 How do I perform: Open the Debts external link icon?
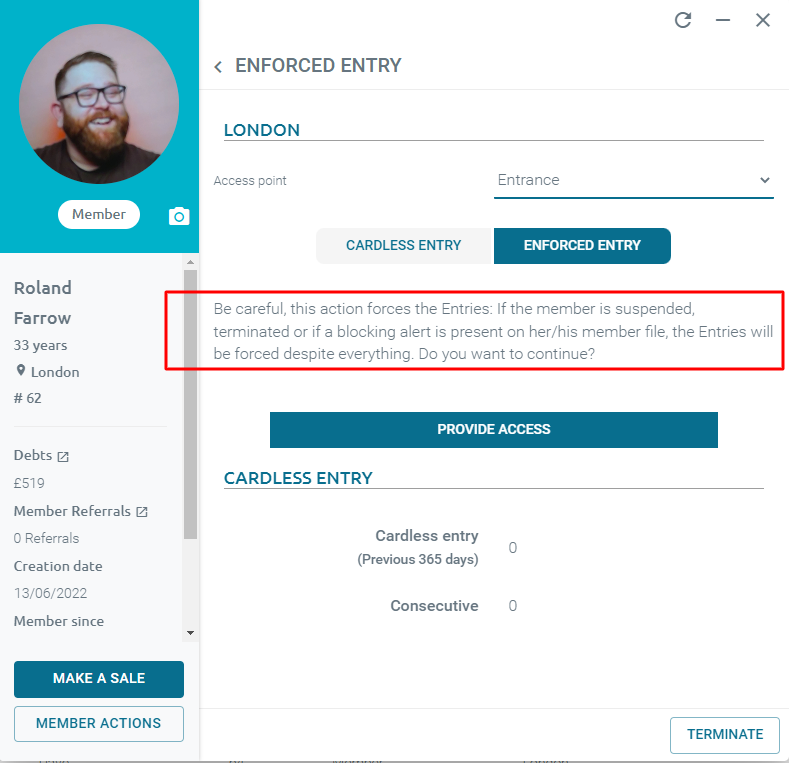tap(63, 456)
